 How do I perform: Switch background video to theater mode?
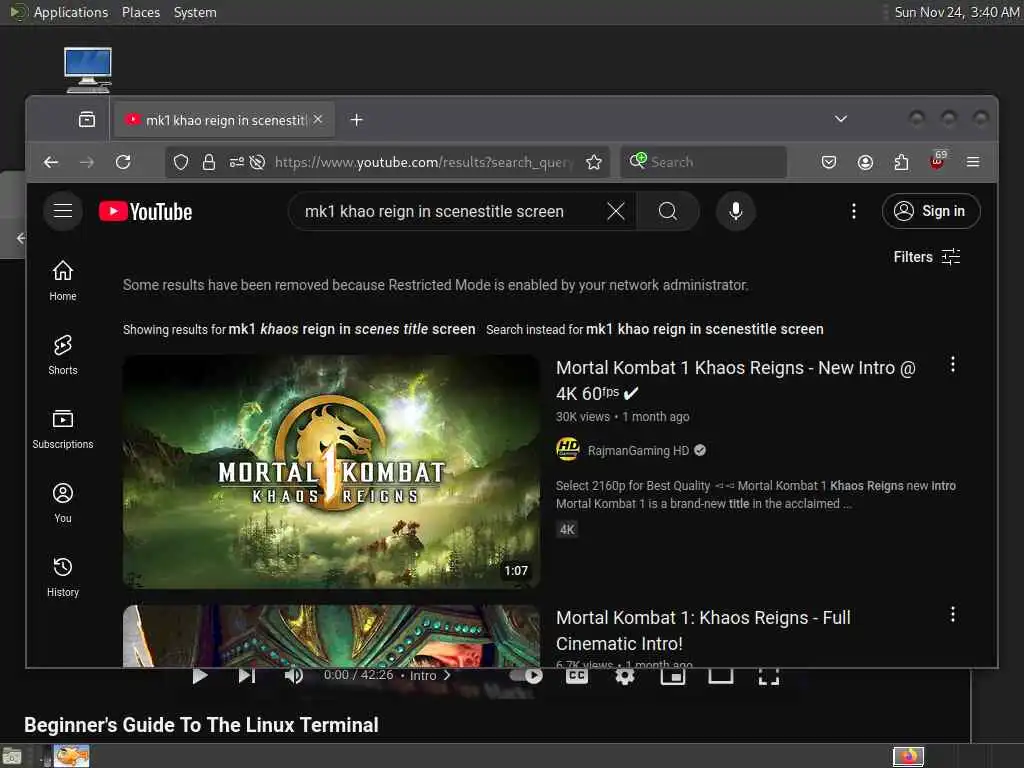[721, 677]
